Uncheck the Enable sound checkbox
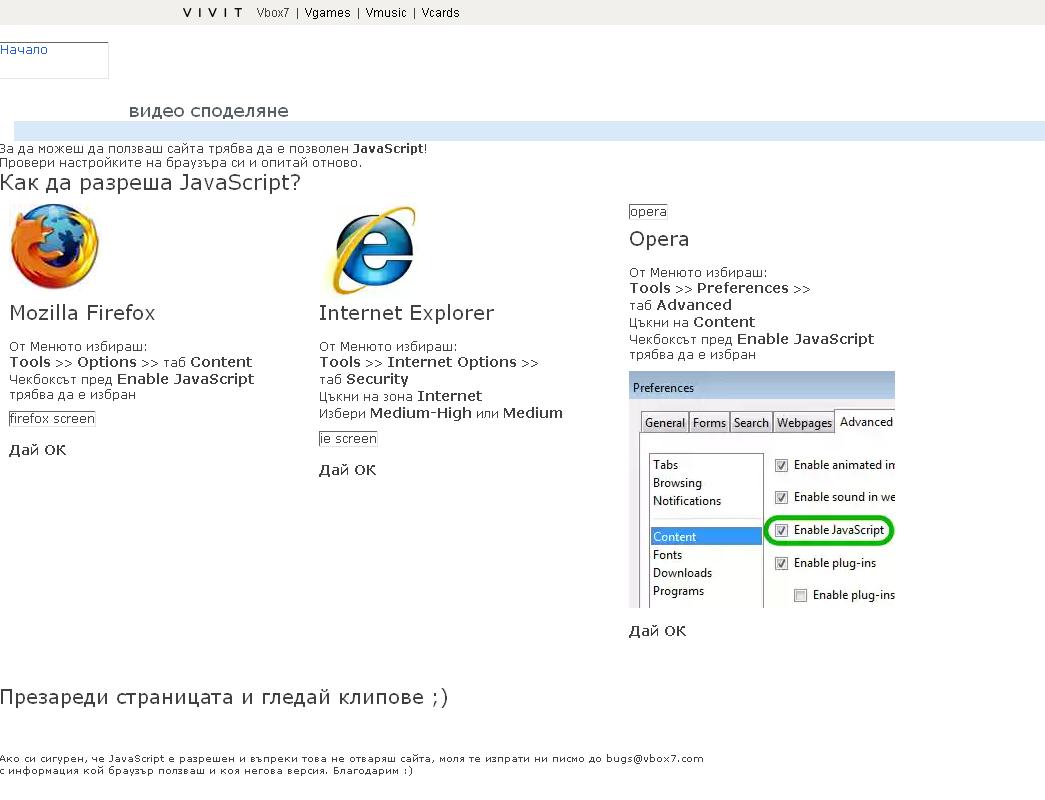 coord(782,497)
